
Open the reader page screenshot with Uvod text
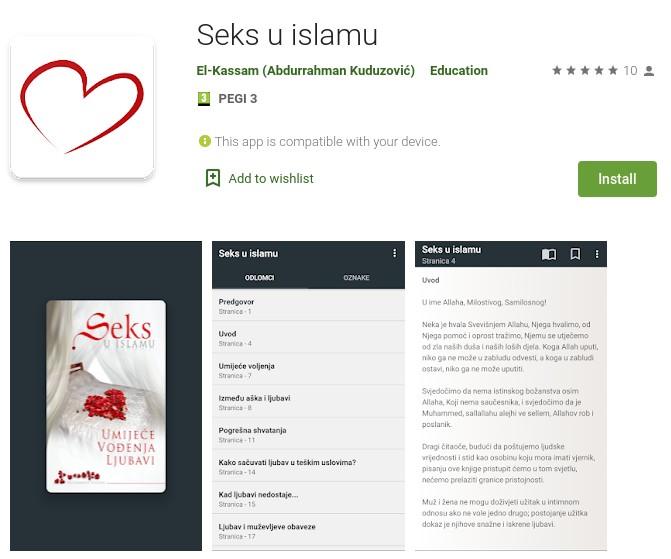(511, 396)
